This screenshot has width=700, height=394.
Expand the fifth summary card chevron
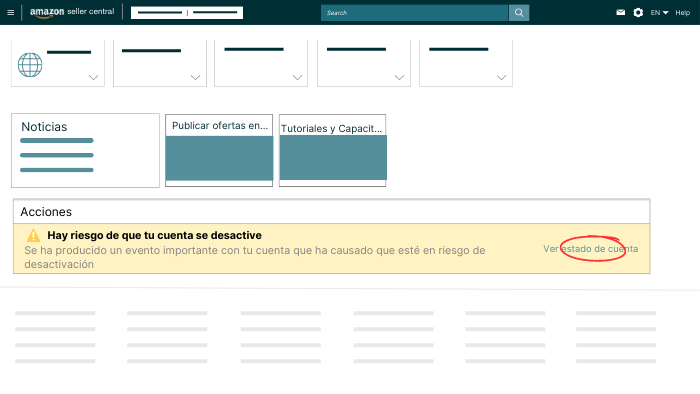(x=501, y=77)
